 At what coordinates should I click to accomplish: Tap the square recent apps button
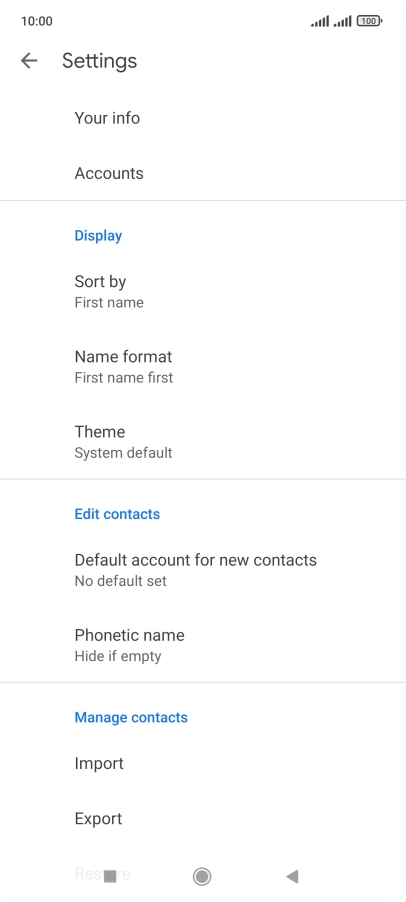pyautogui.click(x=110, y=876)
